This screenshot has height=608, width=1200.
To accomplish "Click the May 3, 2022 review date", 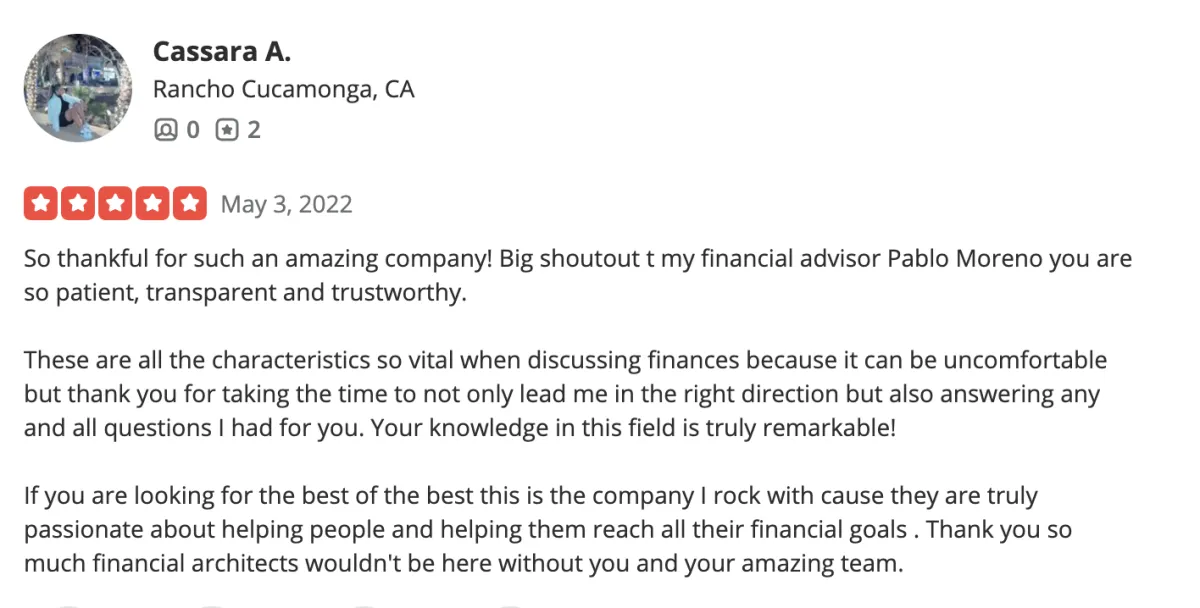I will point(286,205).
